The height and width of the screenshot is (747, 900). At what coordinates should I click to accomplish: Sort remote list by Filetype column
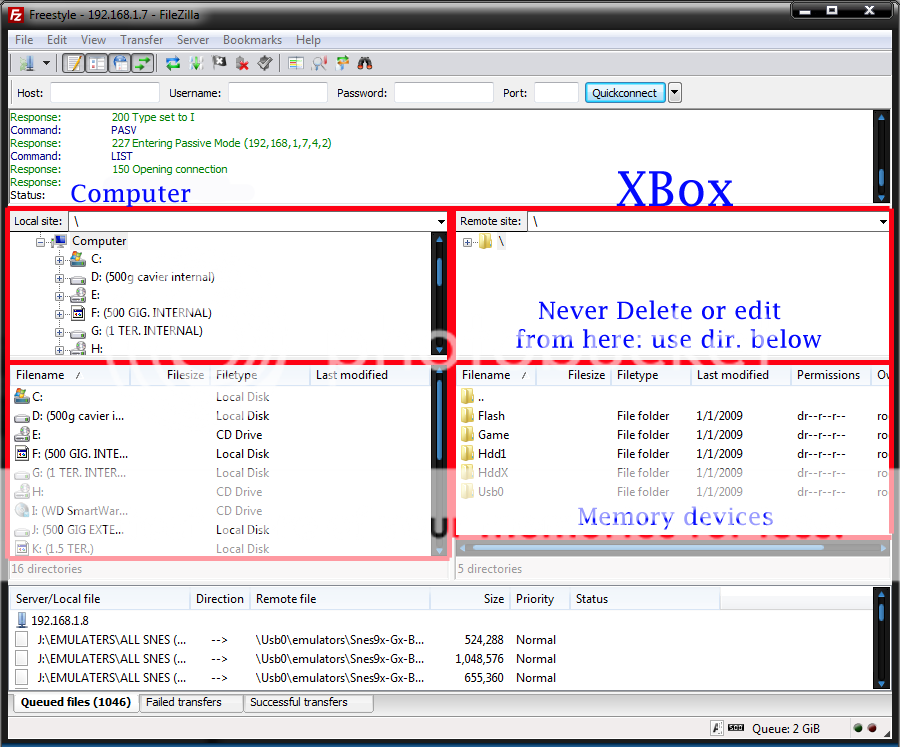click(x=651, y=375)
